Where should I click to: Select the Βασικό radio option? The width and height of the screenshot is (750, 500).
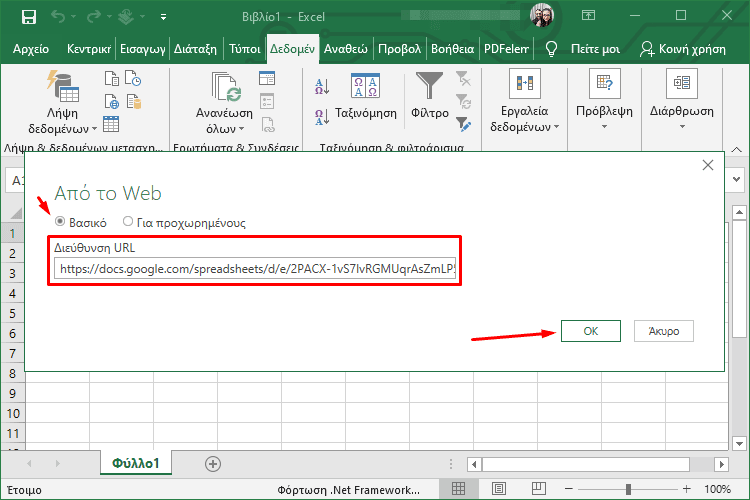(60, 221)
